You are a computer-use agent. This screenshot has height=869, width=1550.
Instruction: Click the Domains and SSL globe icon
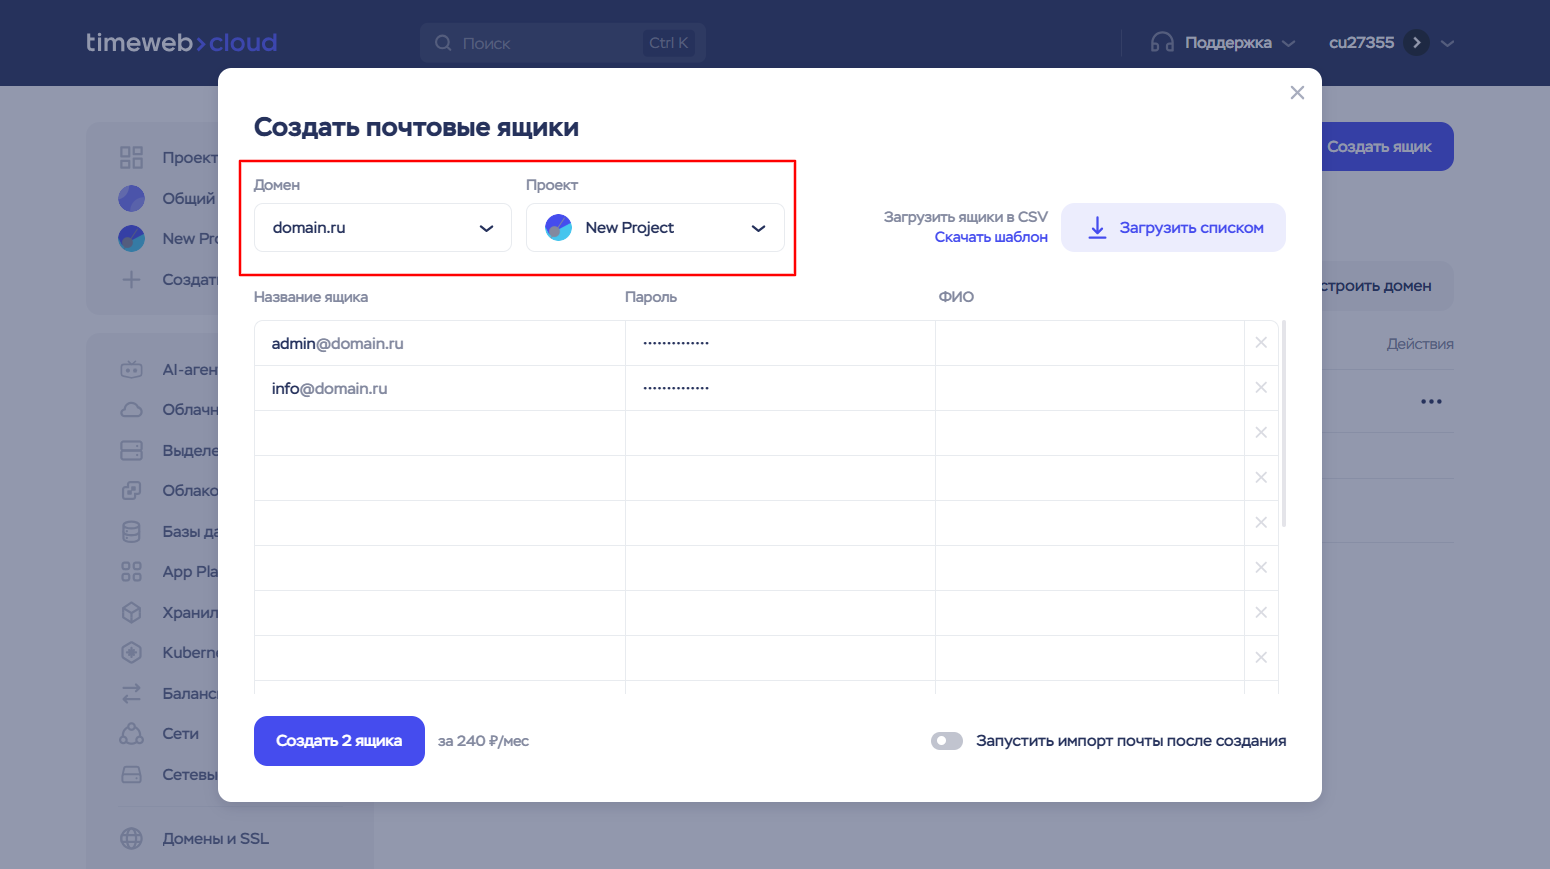pos(131,839)
